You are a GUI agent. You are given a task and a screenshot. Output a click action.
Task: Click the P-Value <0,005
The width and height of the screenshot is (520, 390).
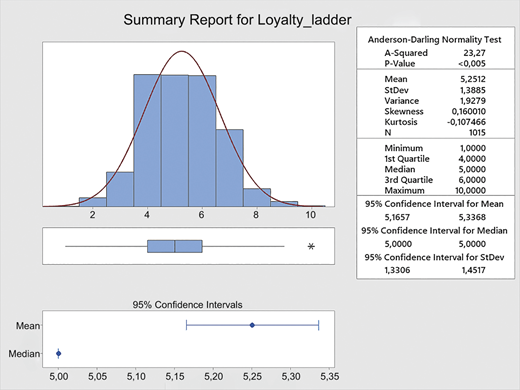pyautogui.click(x=472, y=63)
